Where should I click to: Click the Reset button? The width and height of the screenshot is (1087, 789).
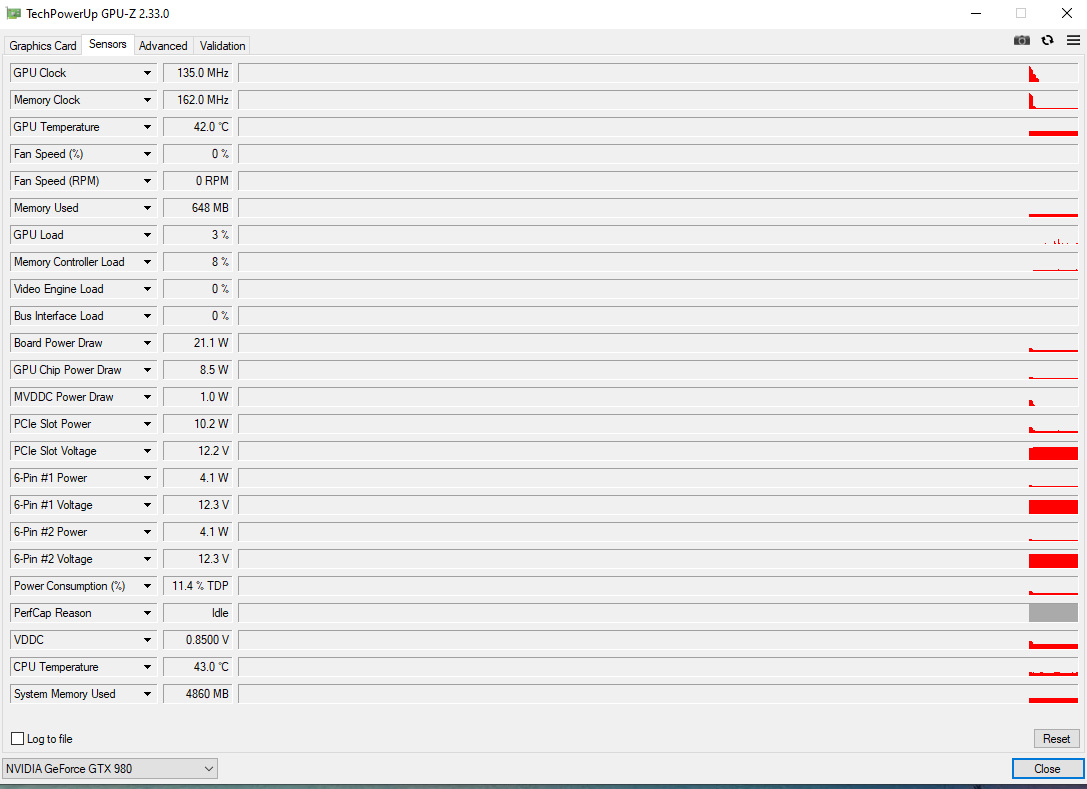click(x=1056, y=739)
